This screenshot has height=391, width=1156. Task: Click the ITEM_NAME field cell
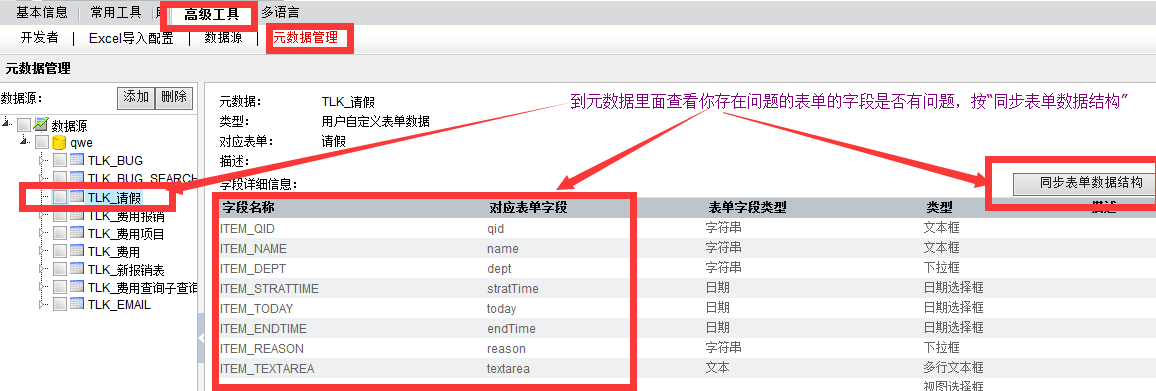[x=254, y=249]
